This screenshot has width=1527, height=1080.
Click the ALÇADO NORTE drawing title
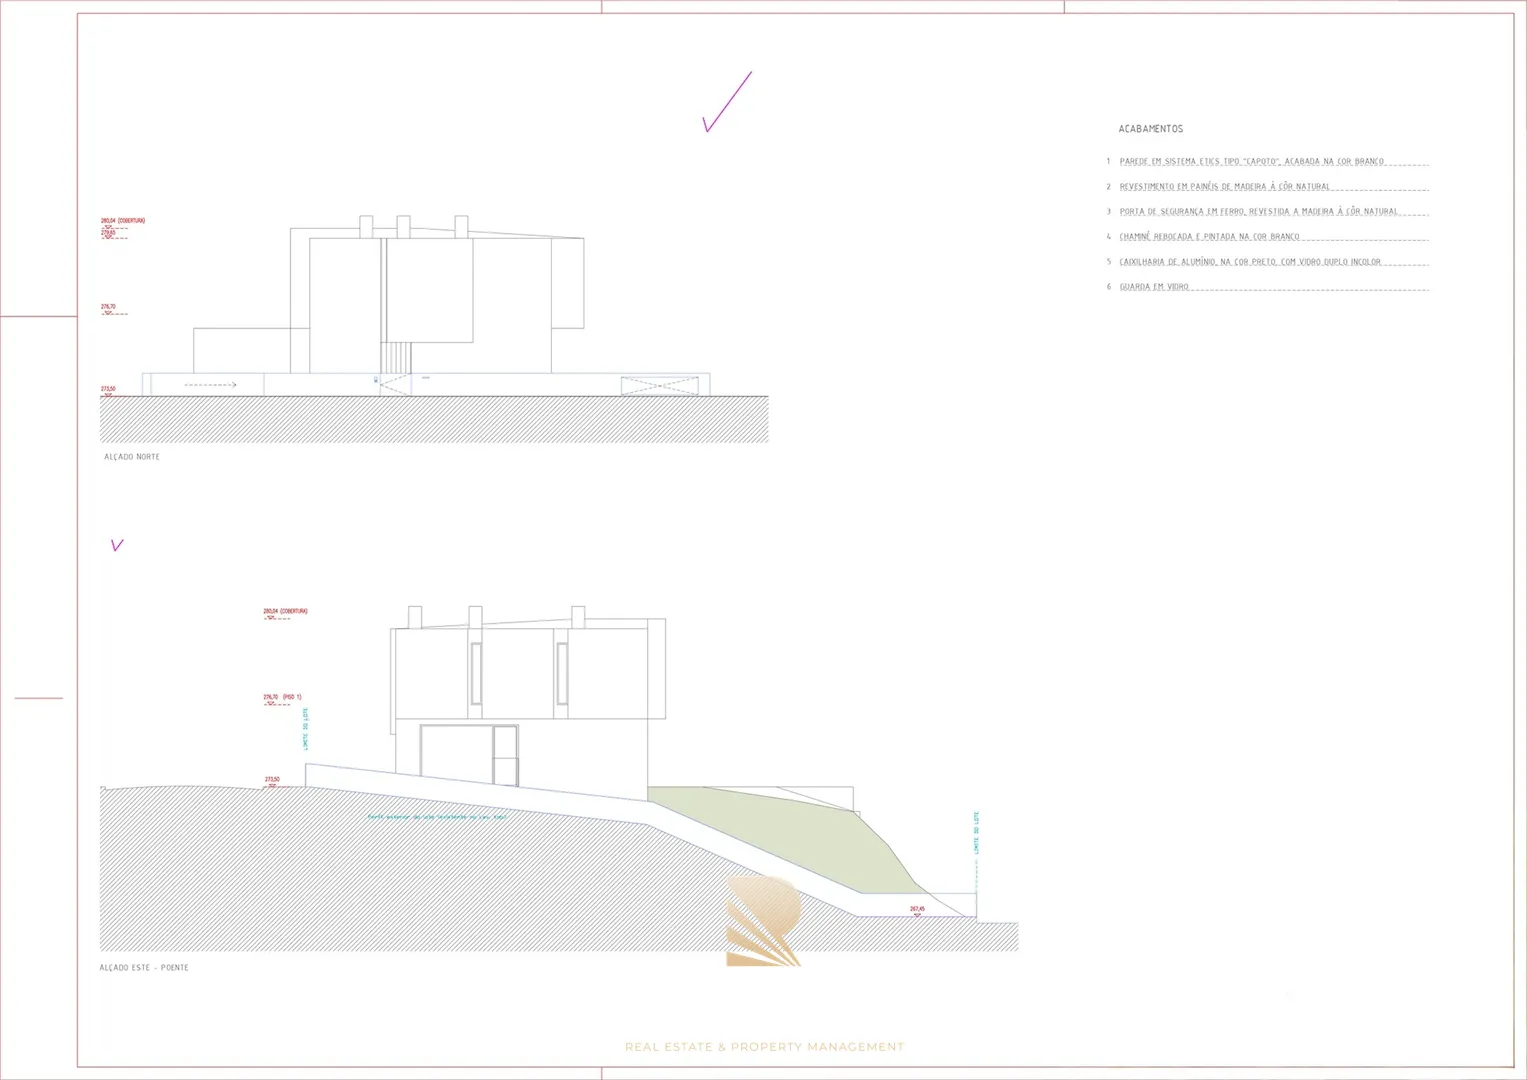click(132, 457)
